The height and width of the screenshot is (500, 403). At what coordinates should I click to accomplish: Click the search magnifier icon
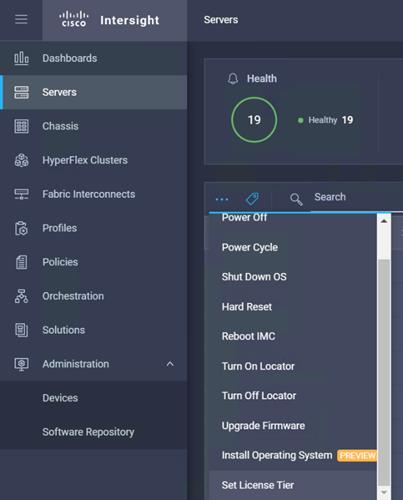296,199
